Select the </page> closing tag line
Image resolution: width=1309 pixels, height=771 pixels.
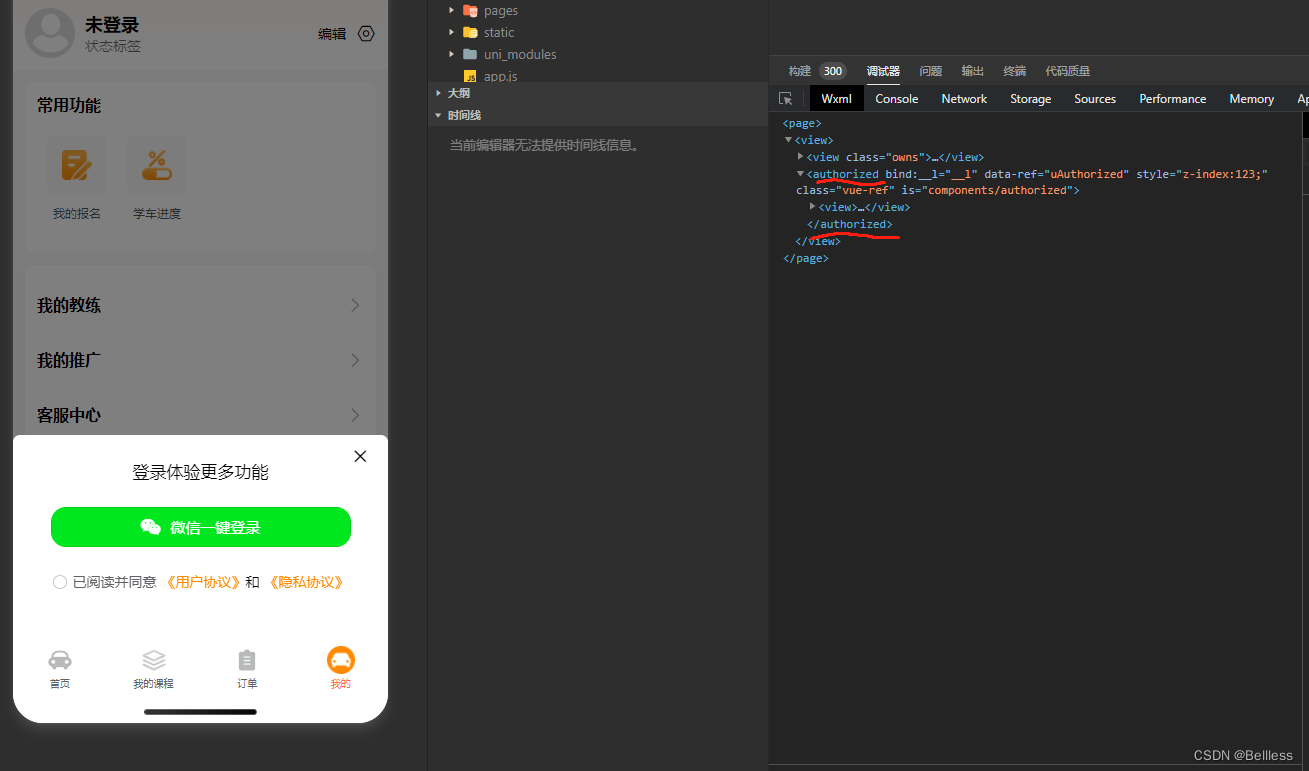(x=806, y=258)
